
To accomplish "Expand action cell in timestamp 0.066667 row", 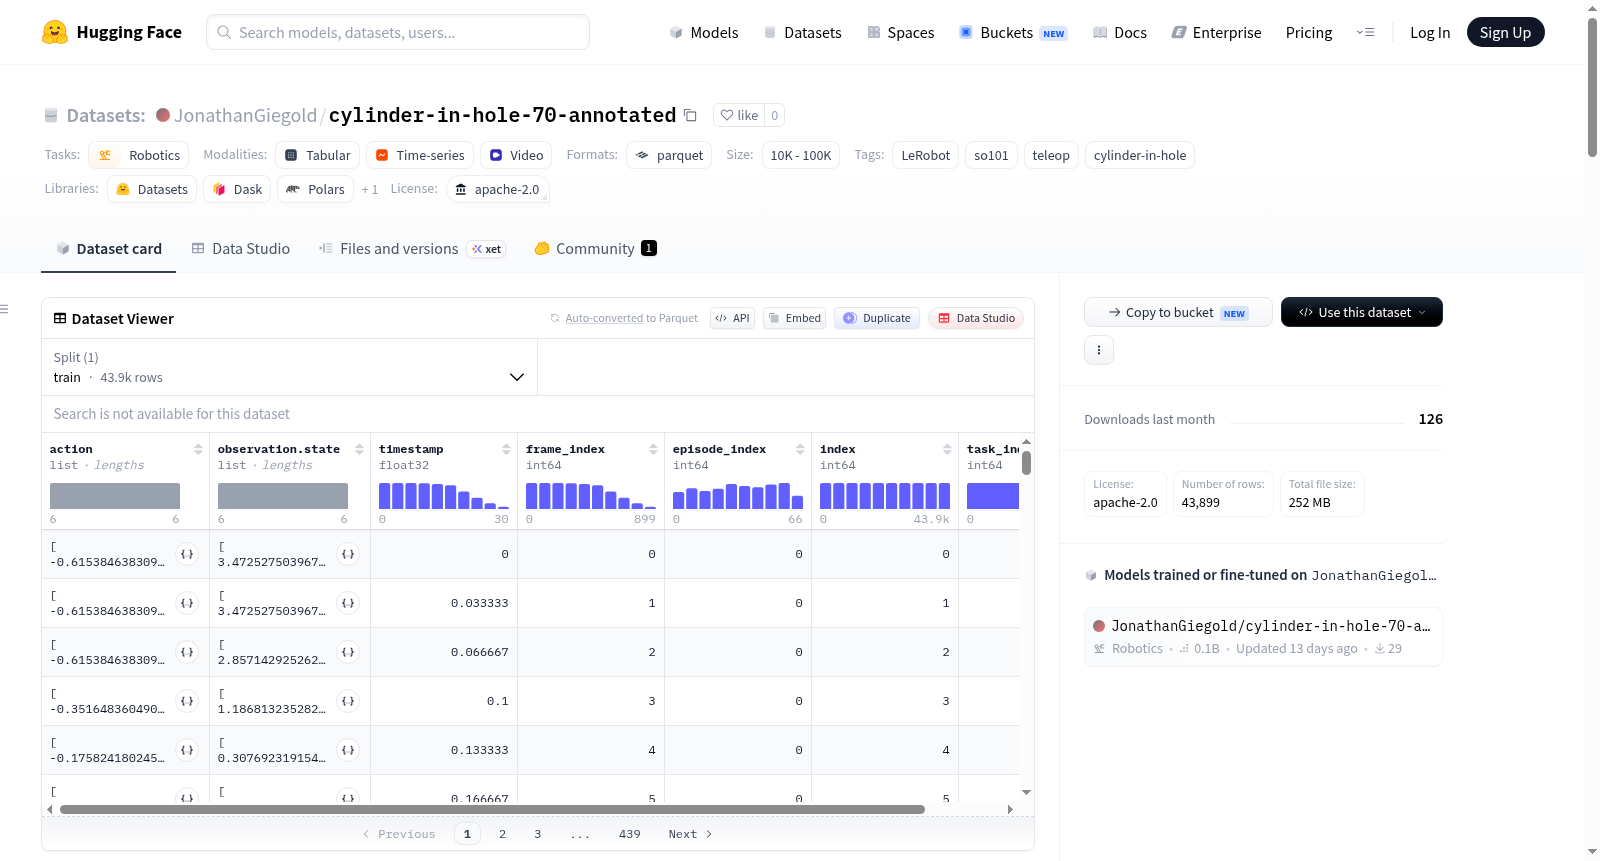I will pyautogui.click(x=187, y=652).
